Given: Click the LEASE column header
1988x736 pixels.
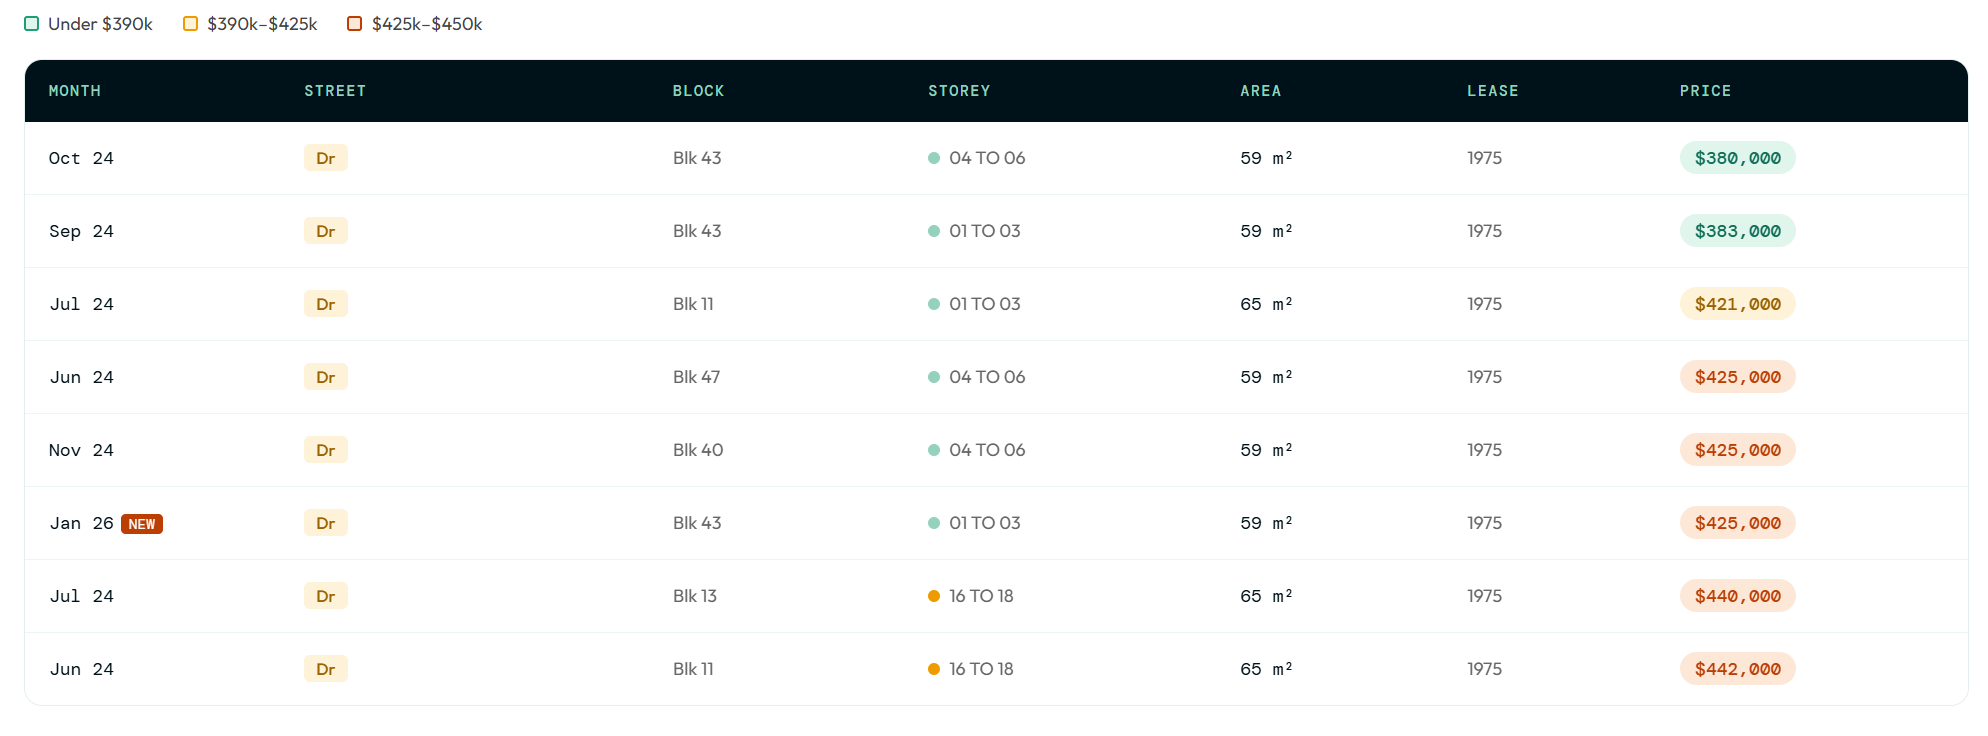Looking at the screenshot, I should coord(1492,91).
